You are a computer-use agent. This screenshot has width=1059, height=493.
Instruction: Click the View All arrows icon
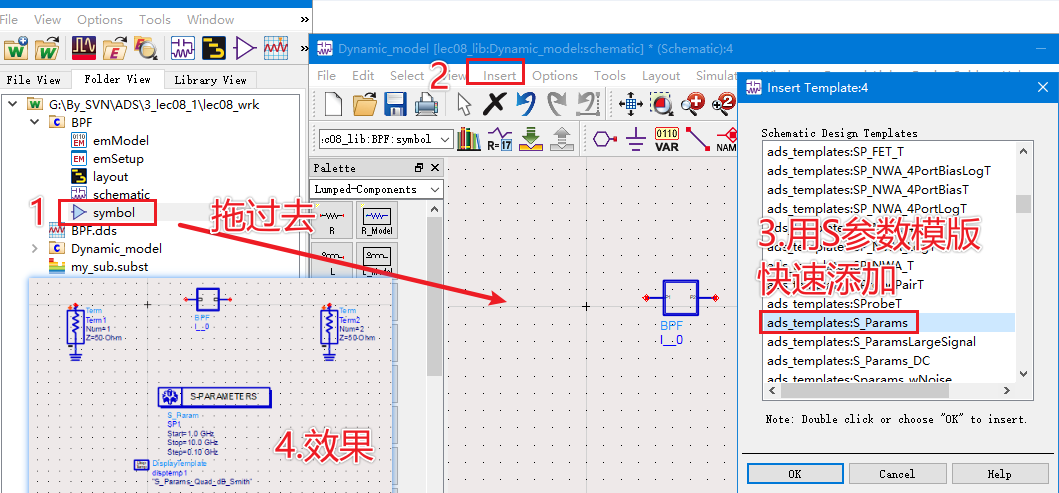click(631, 103)
